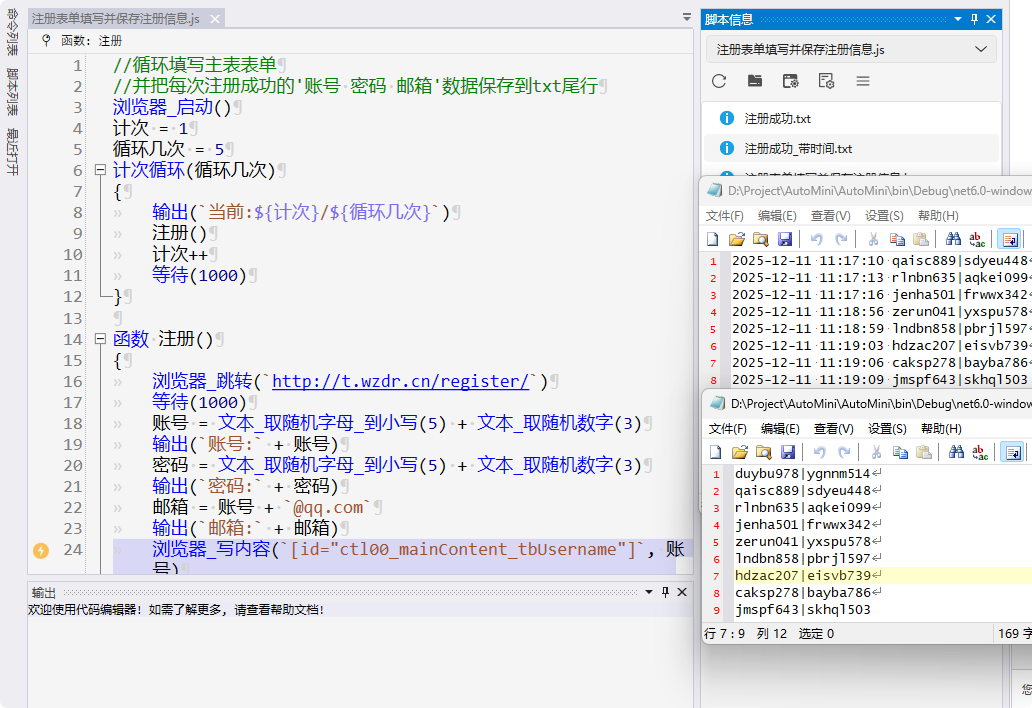Click the window settings gear icon in script info panel
The image size is (1032, 708).
point(791,81)
